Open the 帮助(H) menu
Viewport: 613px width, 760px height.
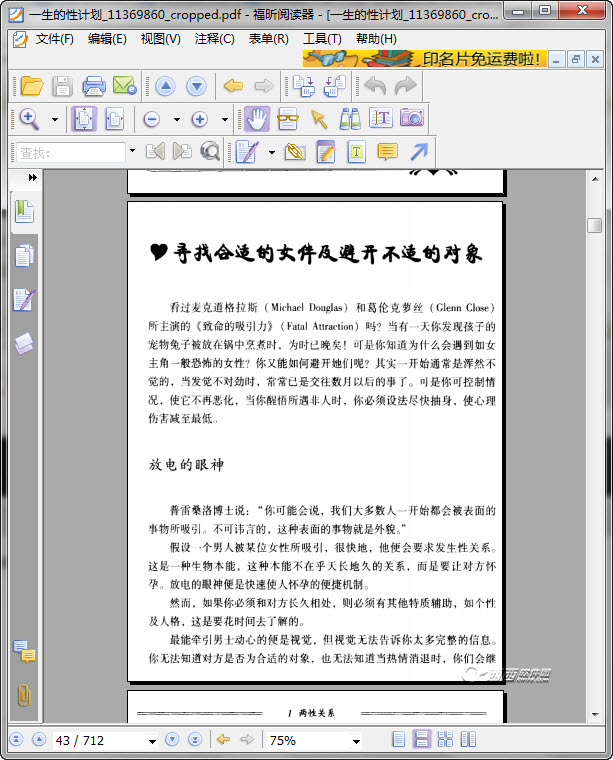[x=376, y=39]
